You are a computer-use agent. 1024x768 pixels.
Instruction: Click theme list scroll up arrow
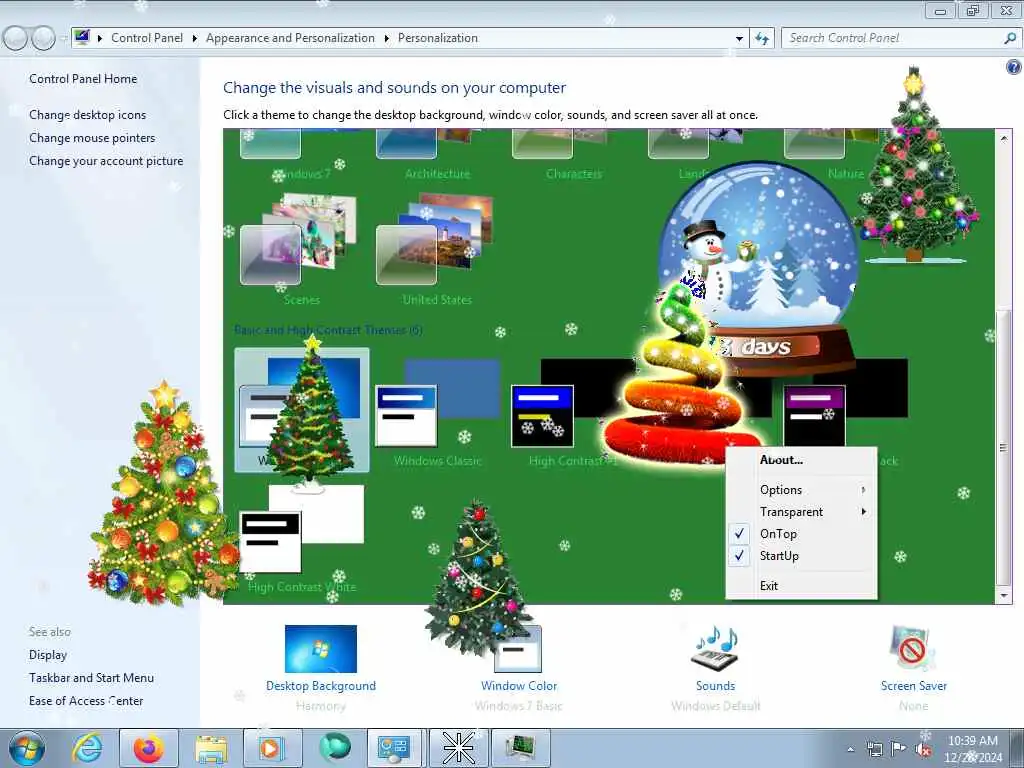[x=1004, y=138]
